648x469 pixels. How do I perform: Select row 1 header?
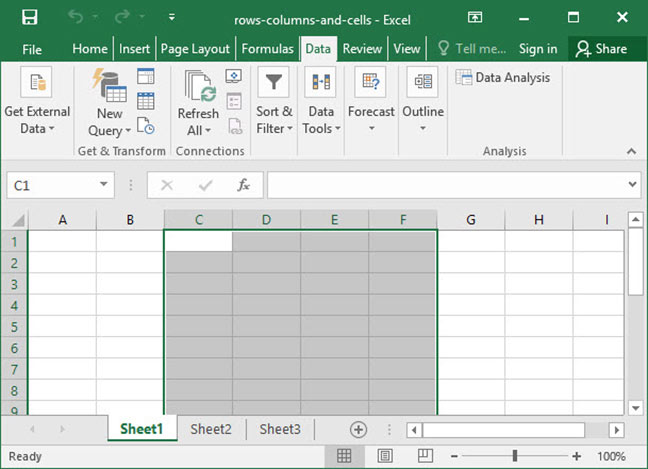14,241
